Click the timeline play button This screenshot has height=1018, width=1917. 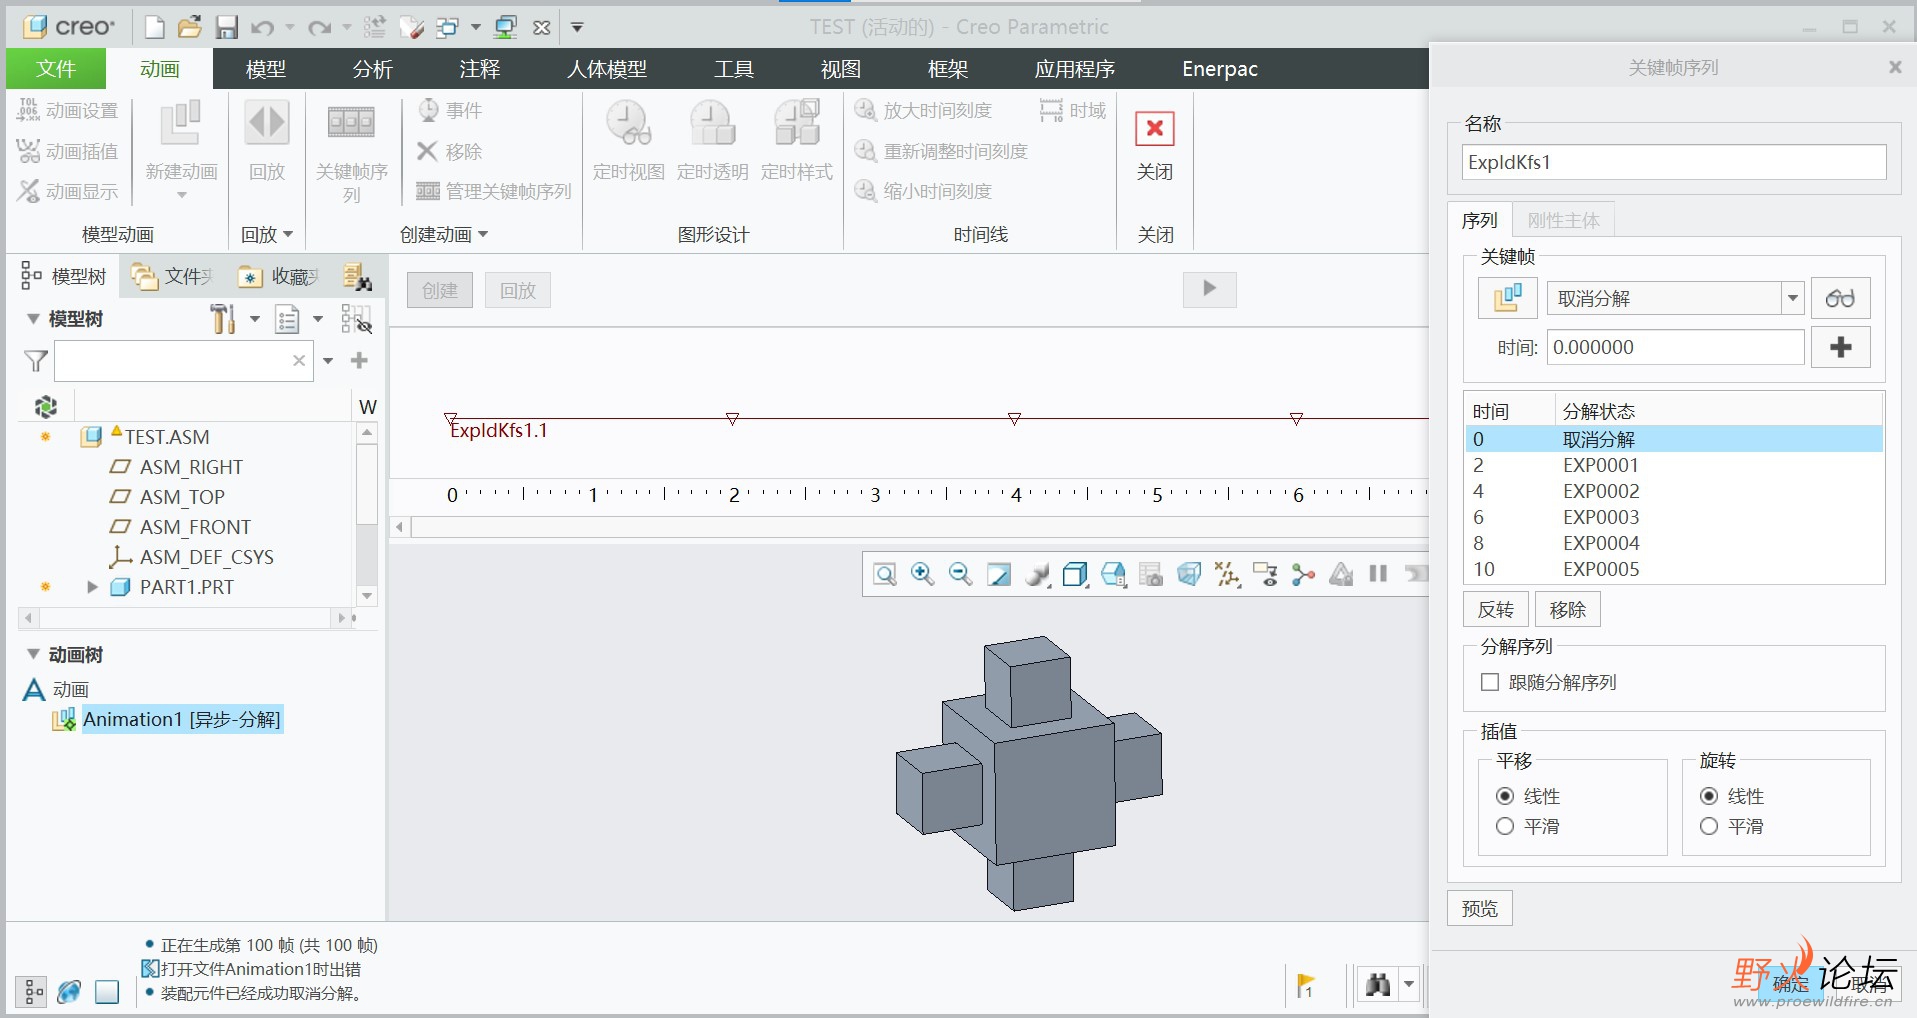tap(1209, 289)
